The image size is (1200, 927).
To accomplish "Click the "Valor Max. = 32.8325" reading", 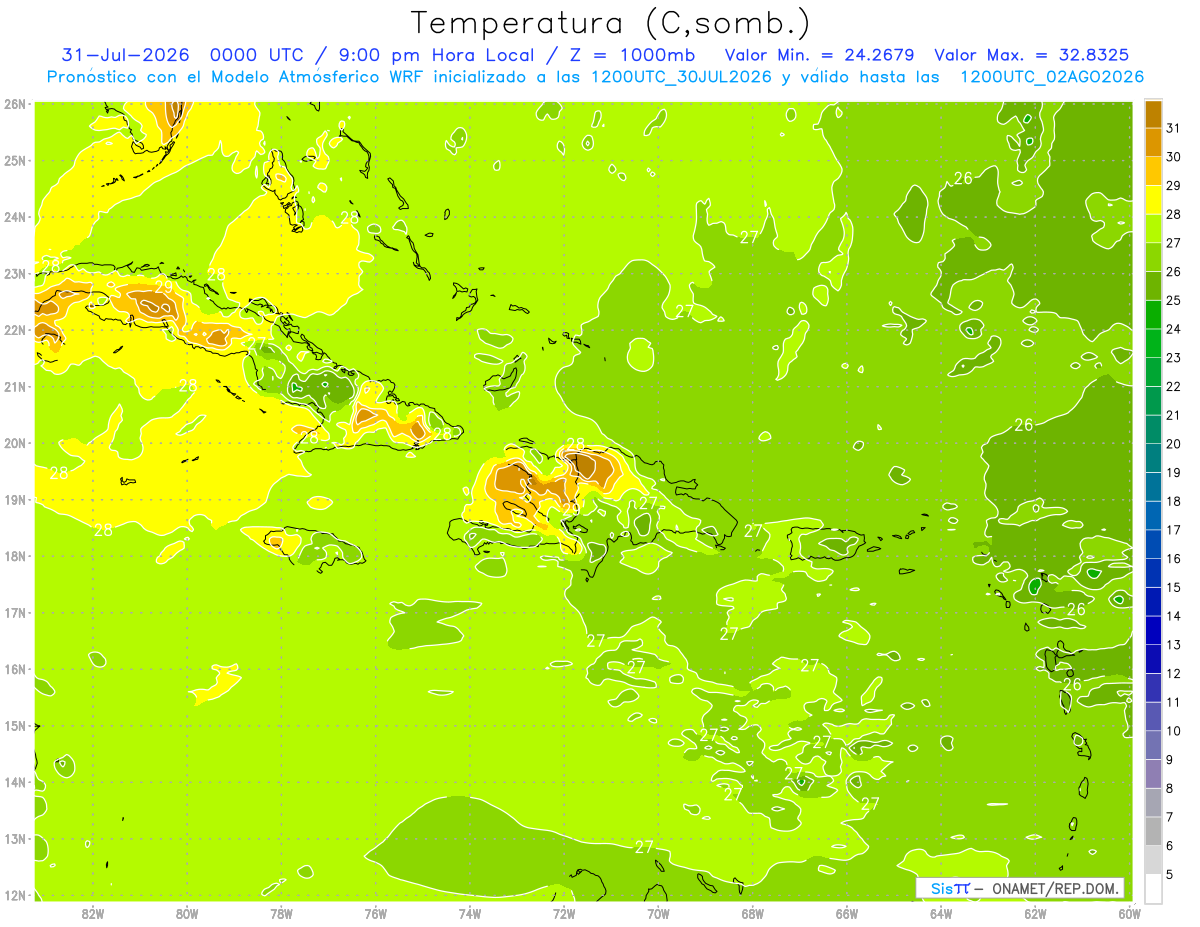I will coord(1032,55).
